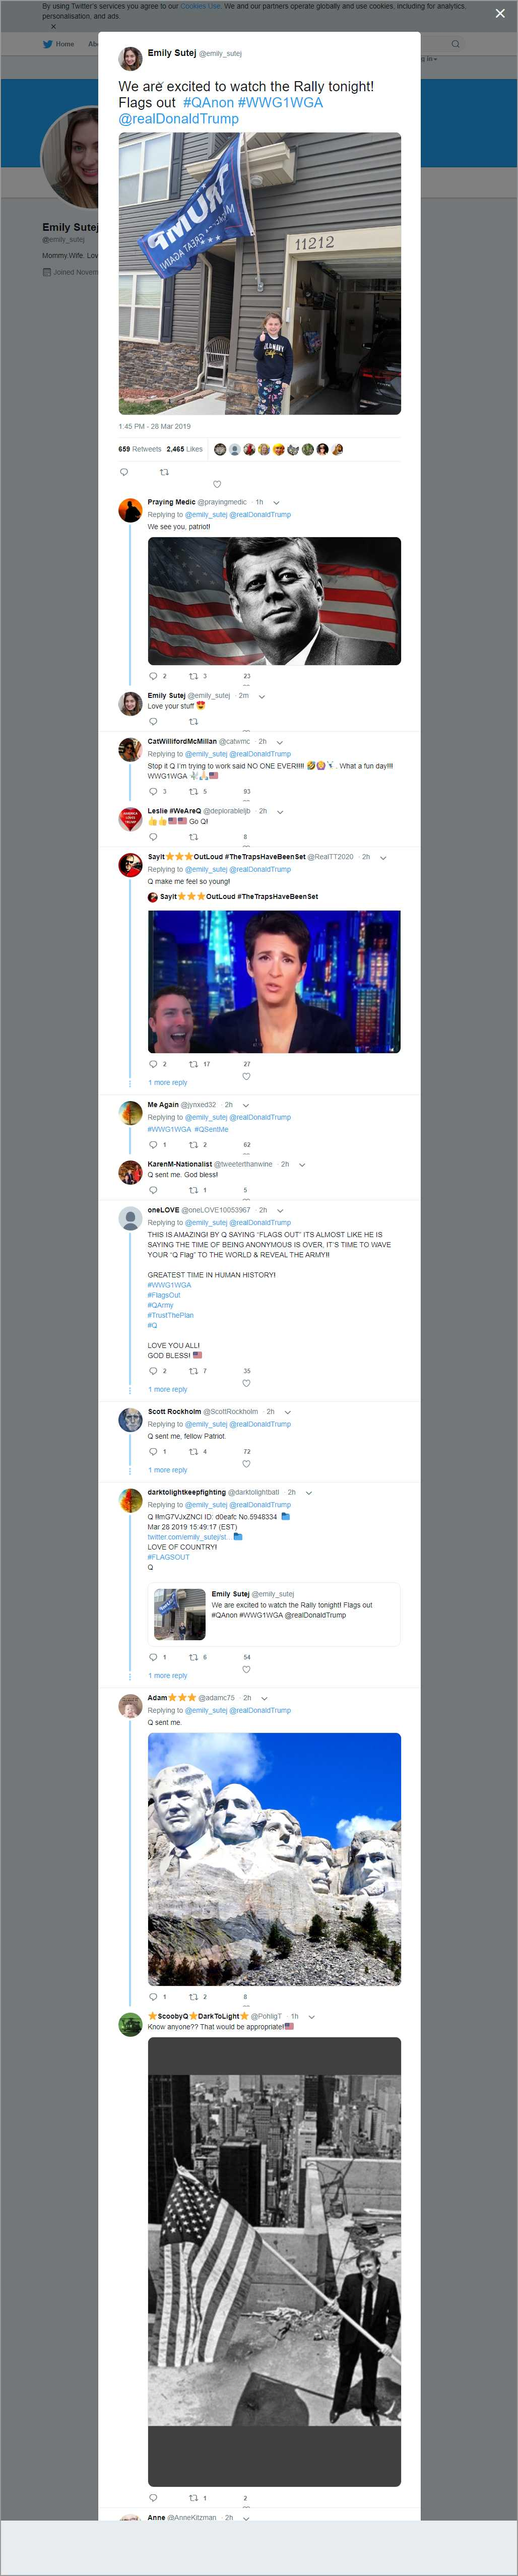Open the chevron menu on oneLOVE's reply
Image resolution: width=518 pixels, height=2576 pixels.
[280, 1210]
